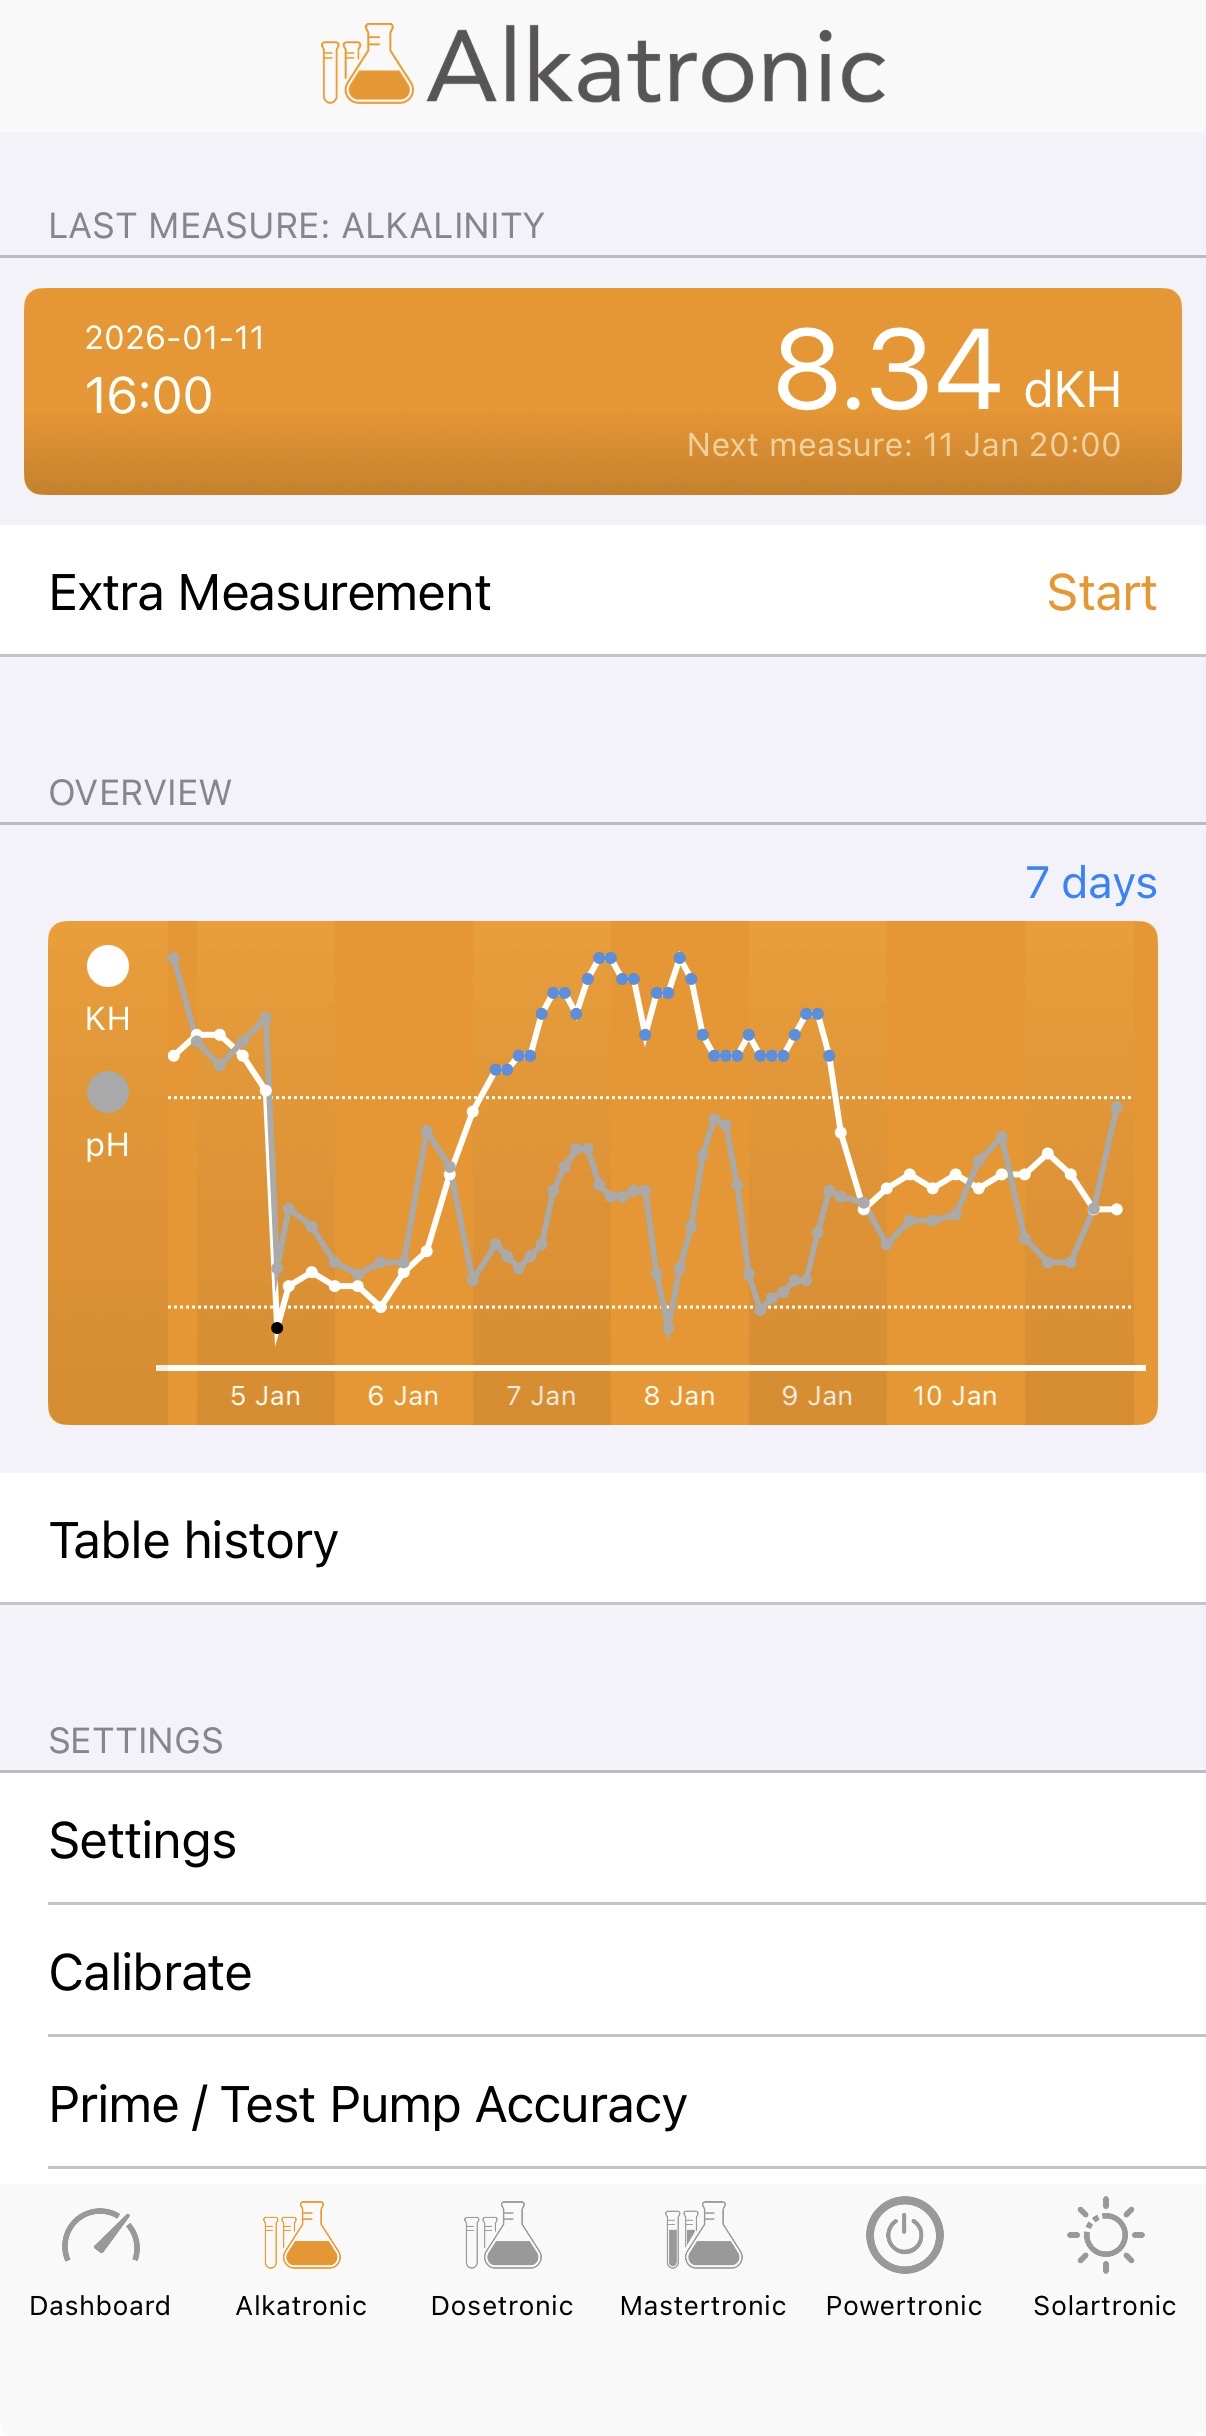Open the Dashboard gauge icon

(x=100, y=2236)
